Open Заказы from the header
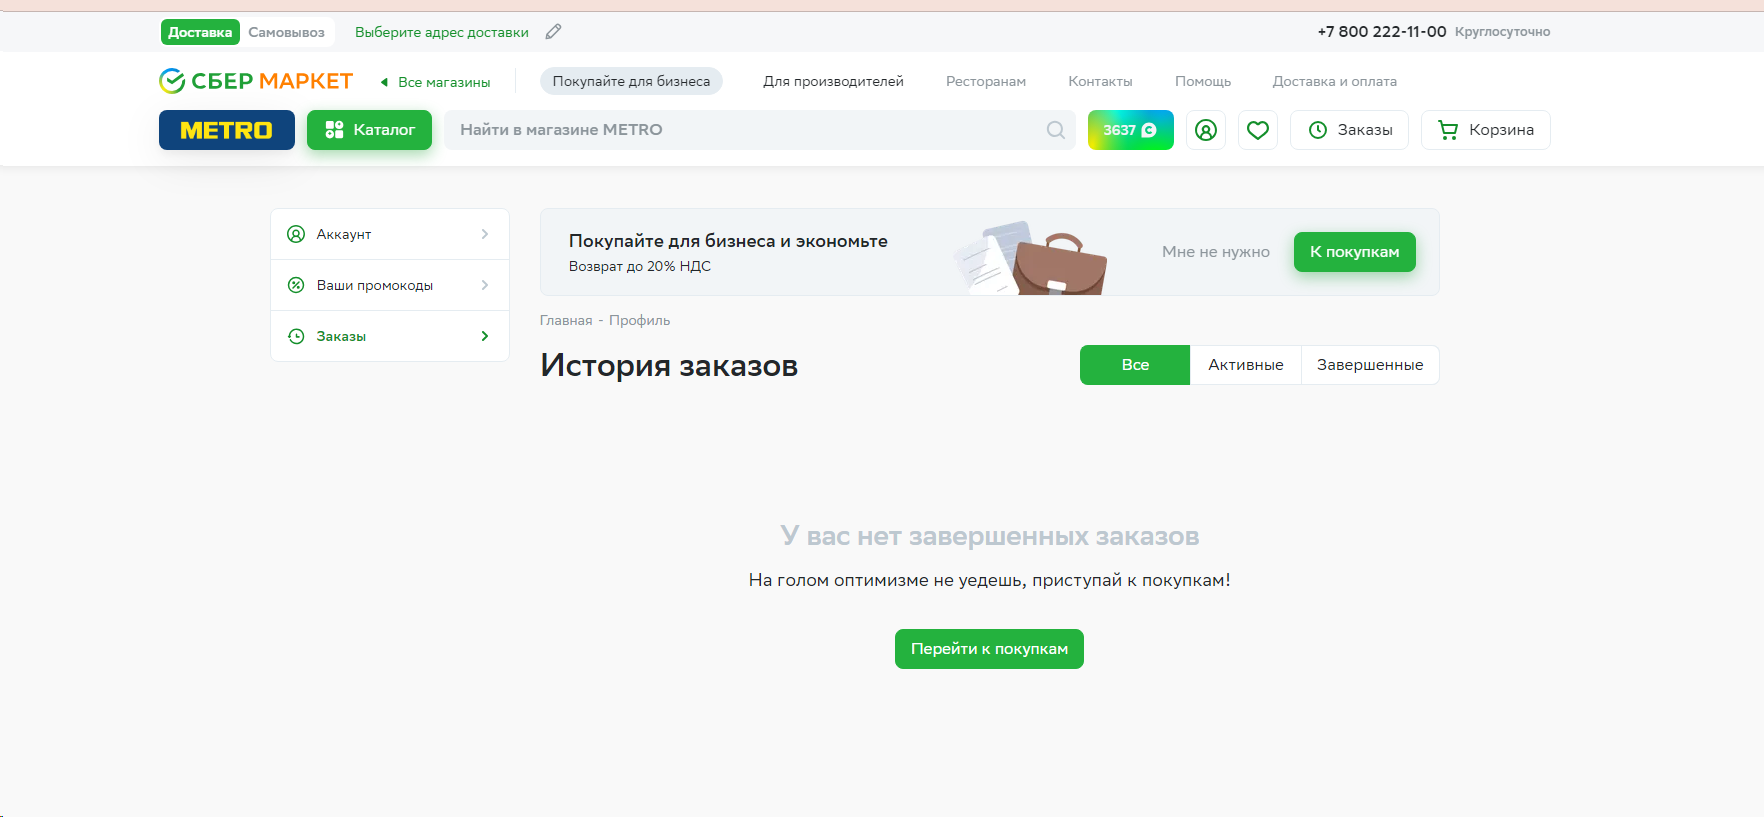Image resolution: width=1764 pixels, height=817 pixels. pyautogui.click(x=1349, y=130)
